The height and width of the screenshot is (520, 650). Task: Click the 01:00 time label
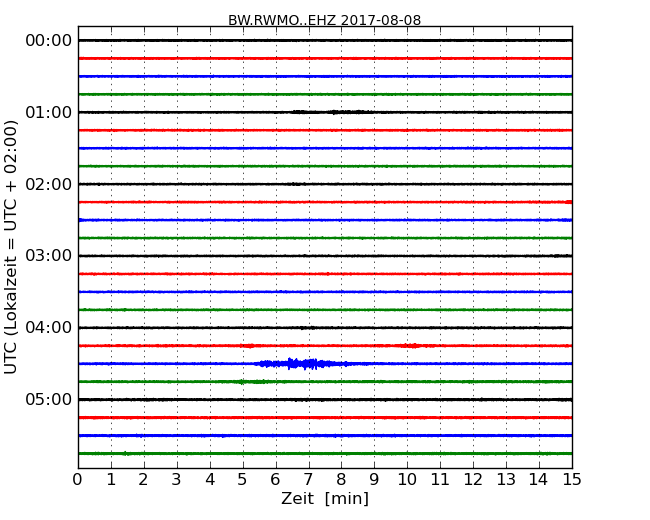pyautogui.click(x=49, y=112)
